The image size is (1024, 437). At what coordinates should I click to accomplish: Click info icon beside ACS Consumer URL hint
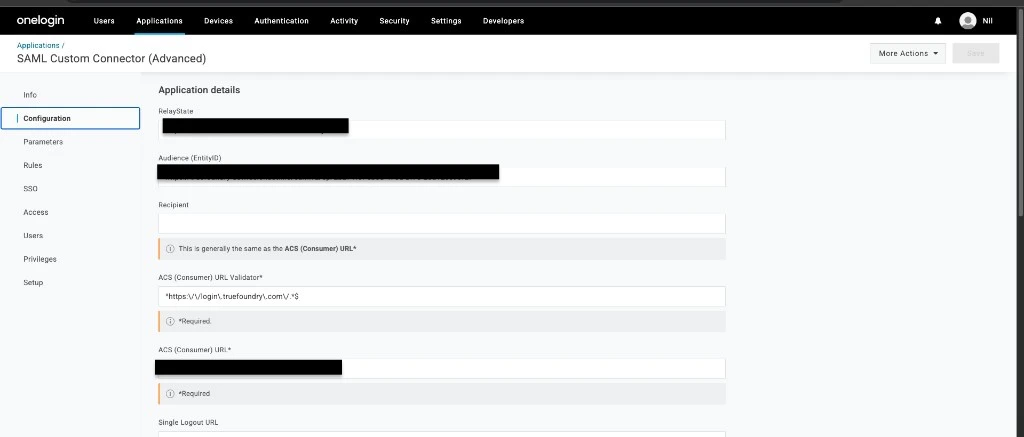click(x=170, y=249)
